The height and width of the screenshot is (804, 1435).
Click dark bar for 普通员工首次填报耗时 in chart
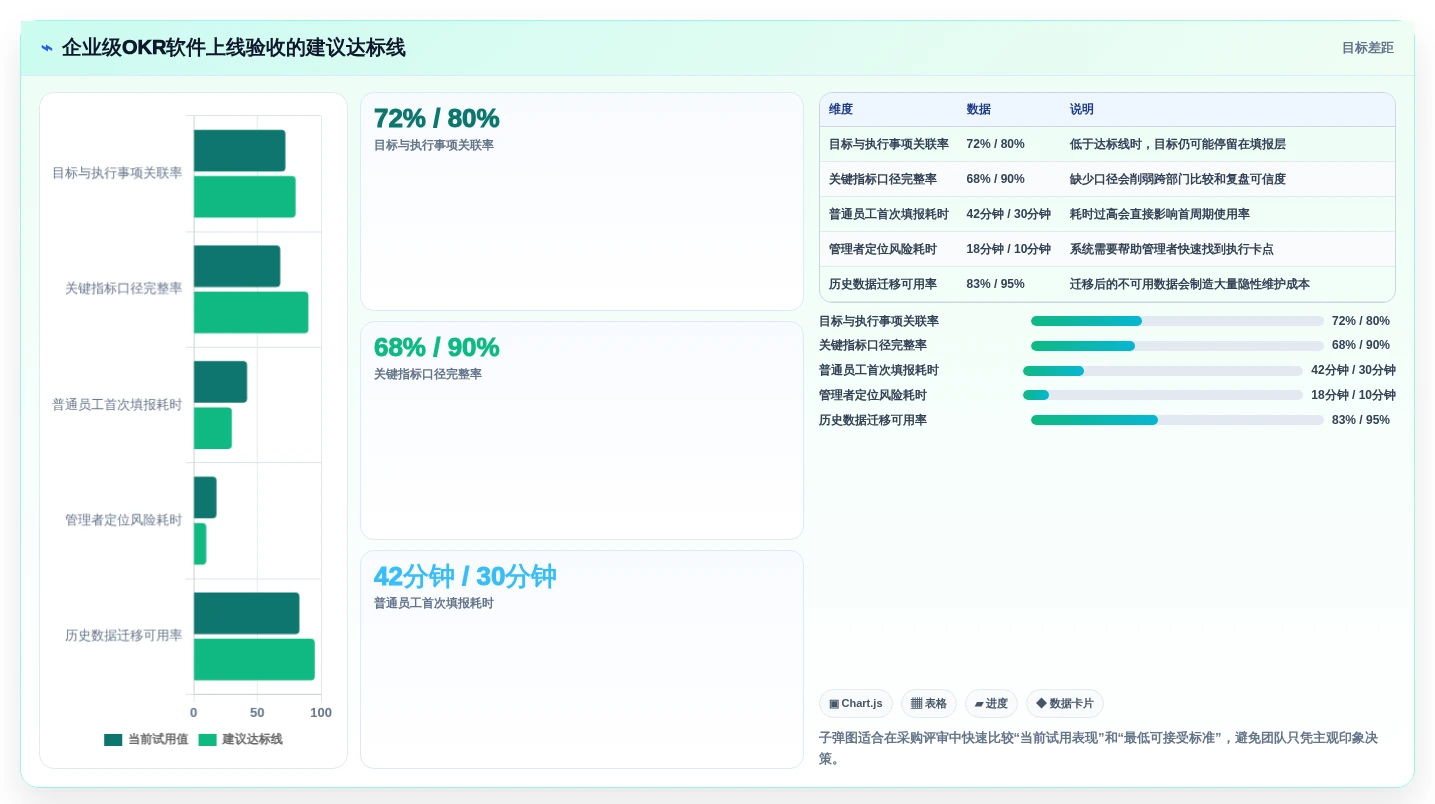tap(220, 382)
